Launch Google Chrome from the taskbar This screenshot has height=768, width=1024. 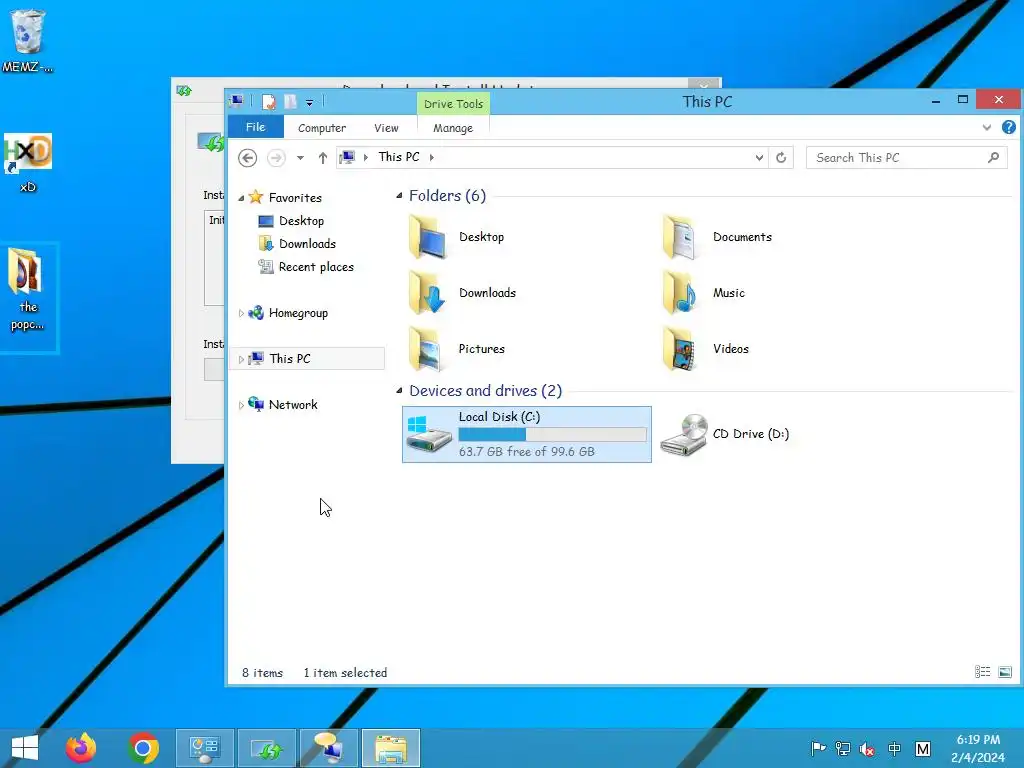(x=143, y=748)
